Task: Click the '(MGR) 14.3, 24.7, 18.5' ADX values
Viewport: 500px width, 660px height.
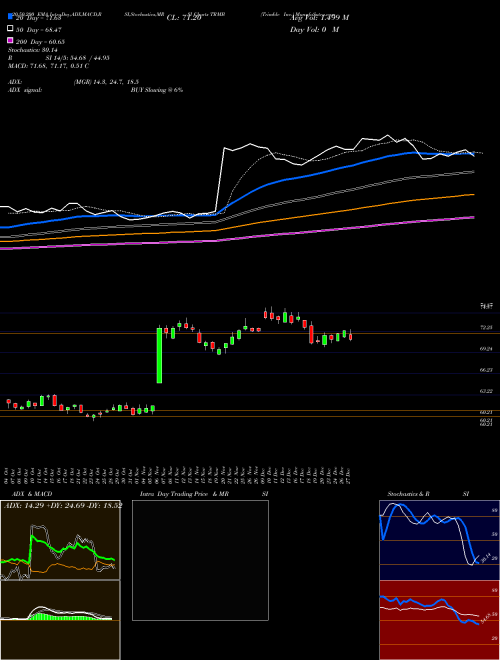Action: (106, 82)
